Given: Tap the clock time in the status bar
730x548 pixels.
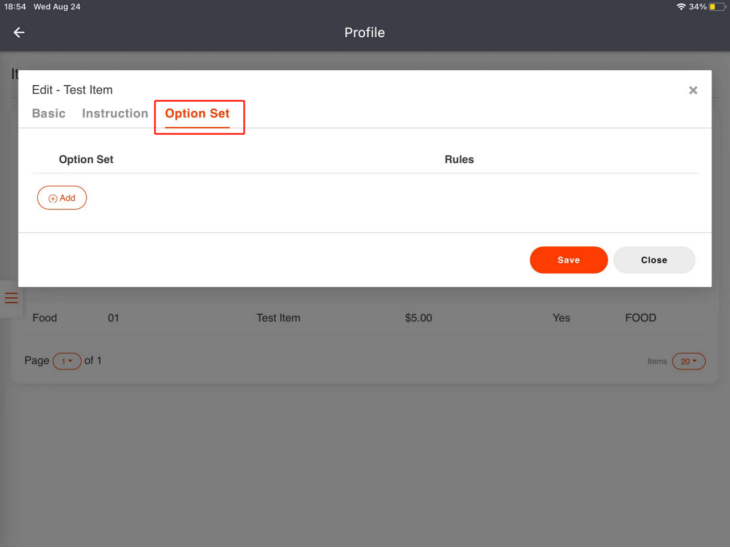Looking at the screenshot, I should pyautogui.click(x=14, y=7).
